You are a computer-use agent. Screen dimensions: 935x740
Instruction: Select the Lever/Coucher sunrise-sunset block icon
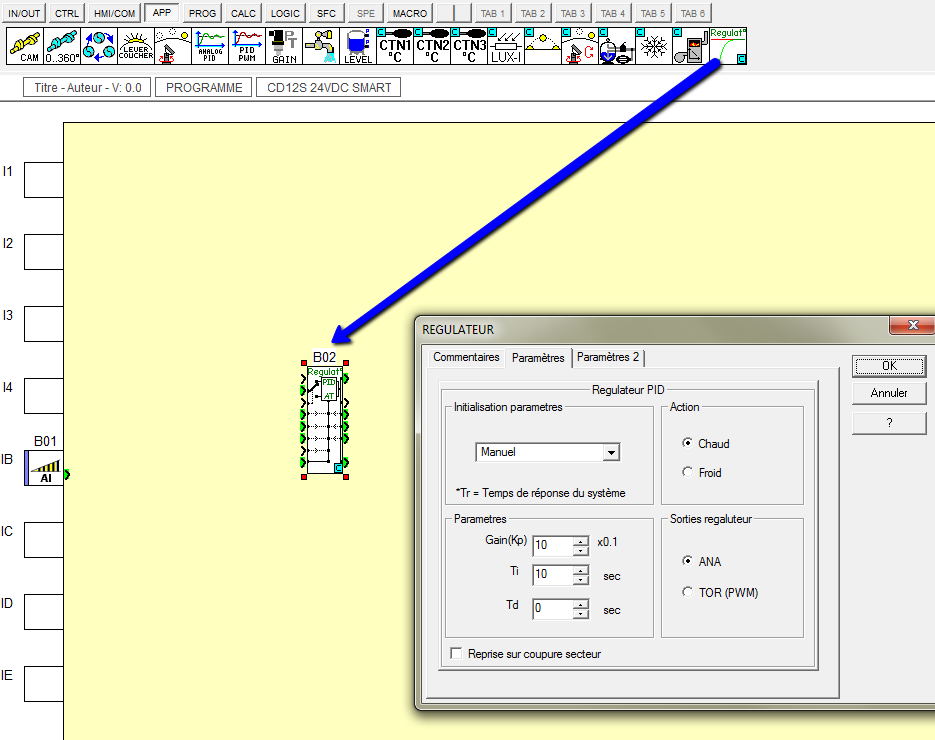pos(136,46)
